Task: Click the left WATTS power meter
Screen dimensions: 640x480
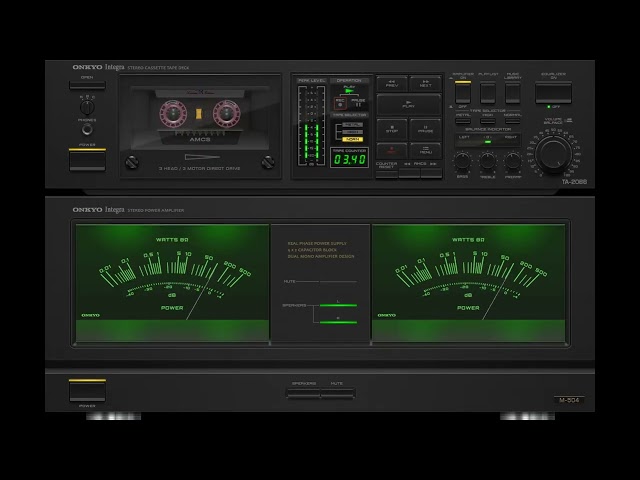Action: pyautogui.click(x=172, y=282)
